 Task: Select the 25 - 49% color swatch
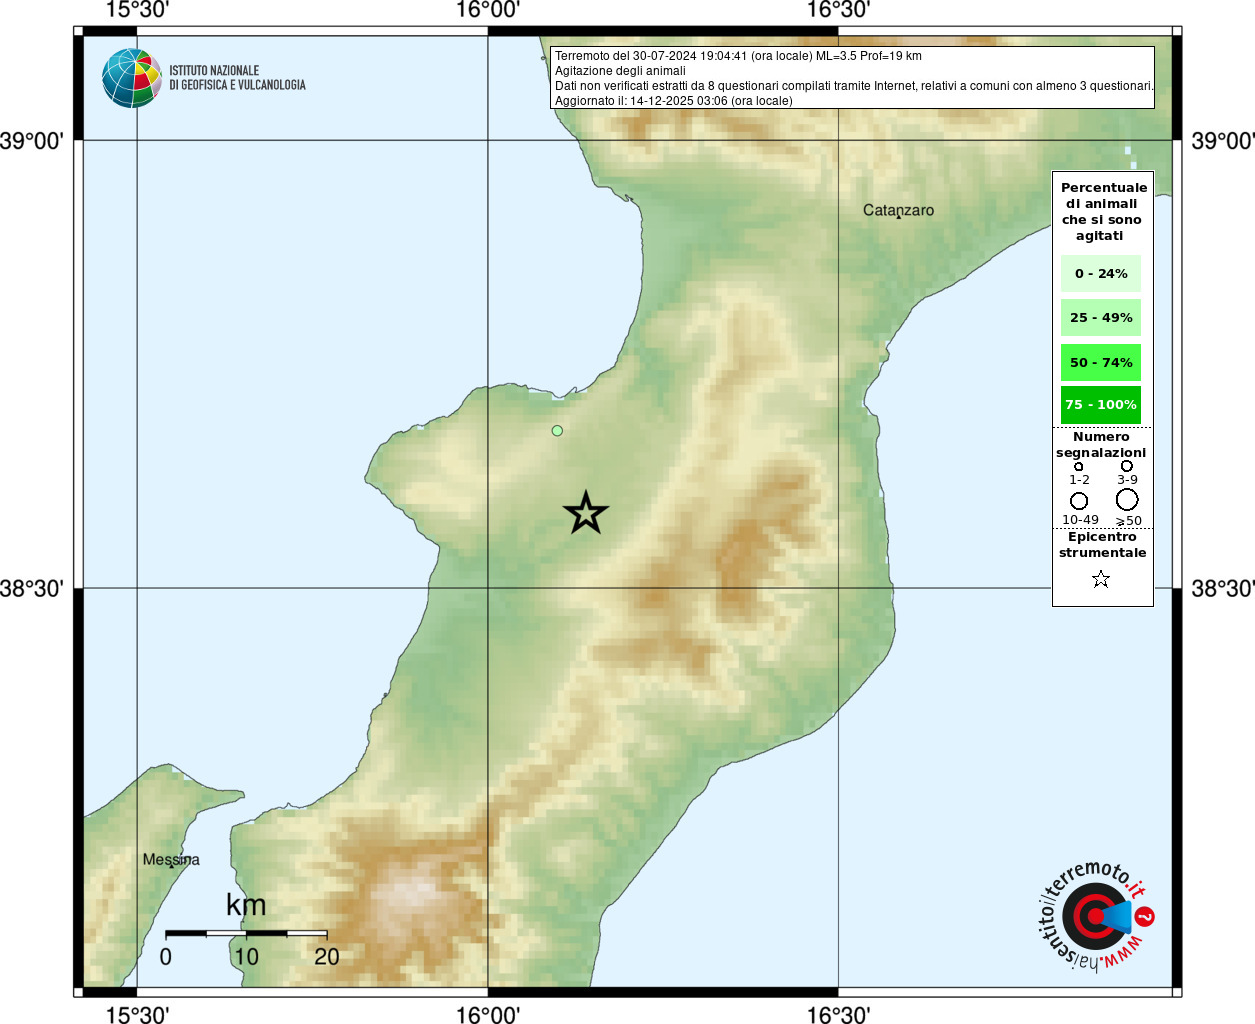[1101, 318]
